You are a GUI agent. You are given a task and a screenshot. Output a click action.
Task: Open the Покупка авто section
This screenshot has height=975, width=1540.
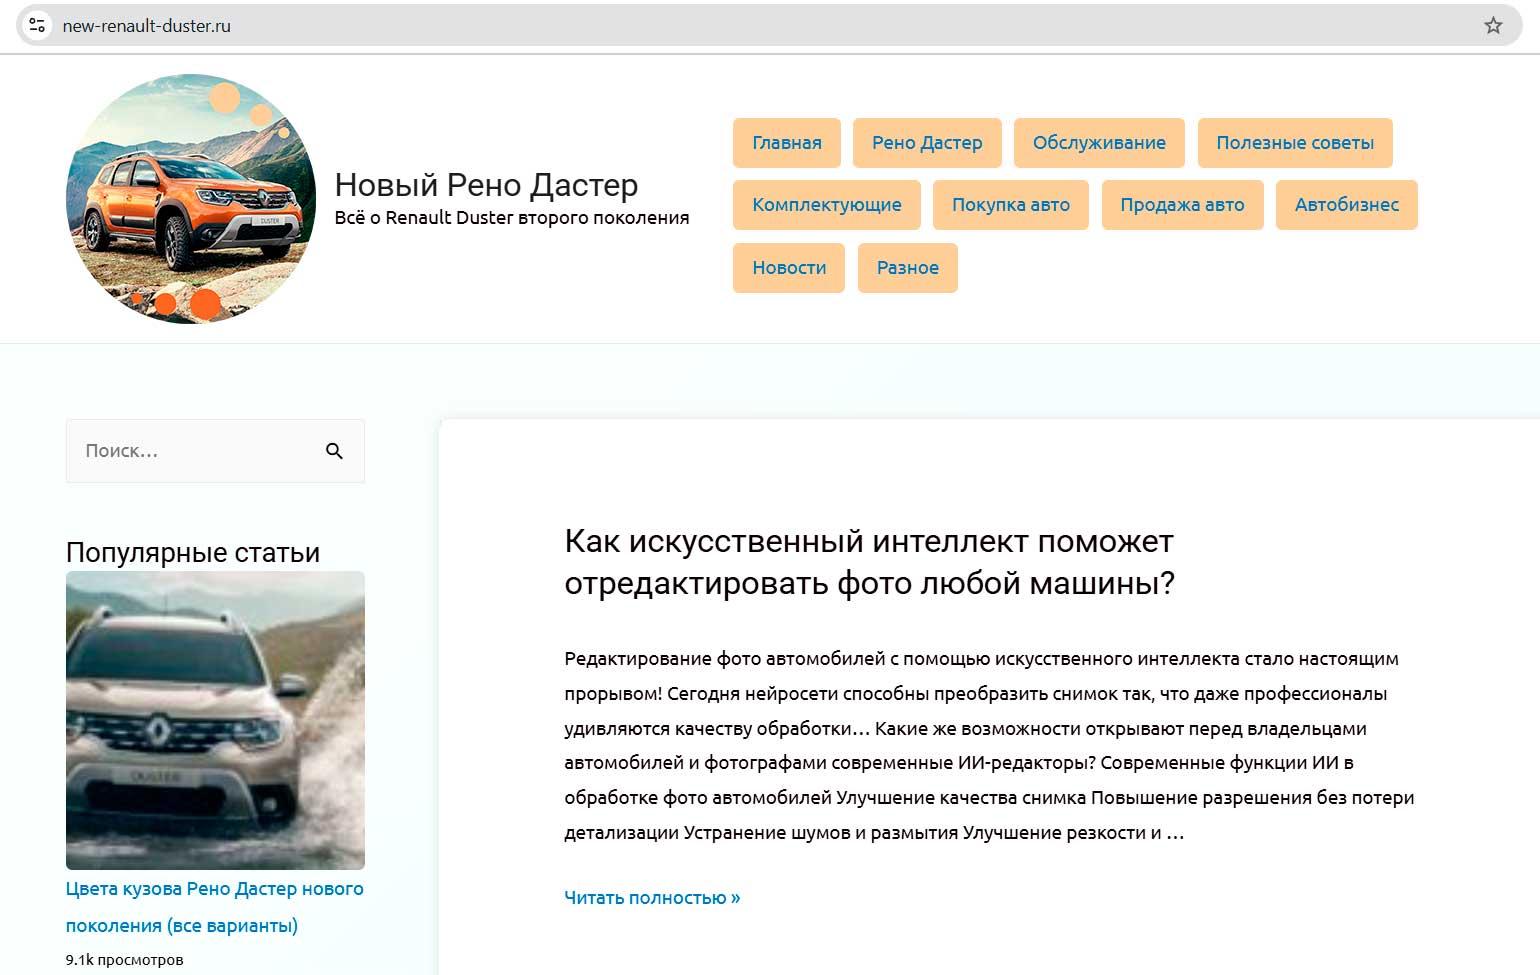click(1011, 205)
